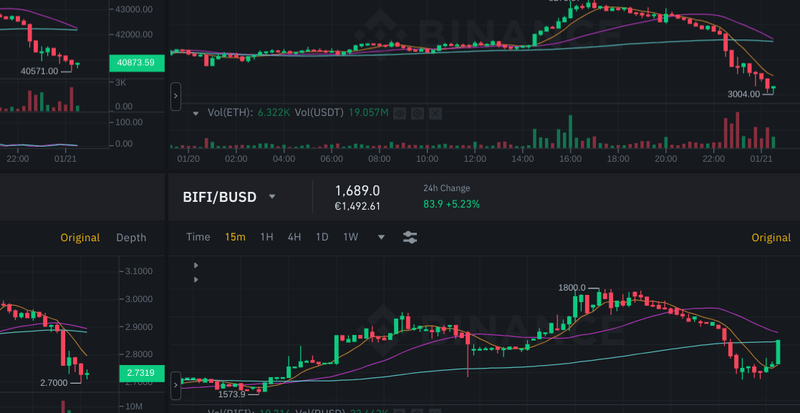
Task: Open chart technical indicator settings icon
Action: pos(410,237)
